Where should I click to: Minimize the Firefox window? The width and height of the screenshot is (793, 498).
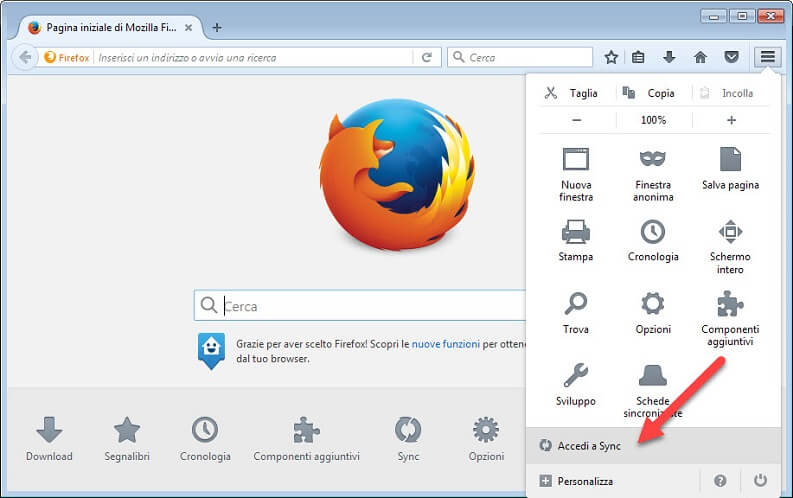[714, 16]
